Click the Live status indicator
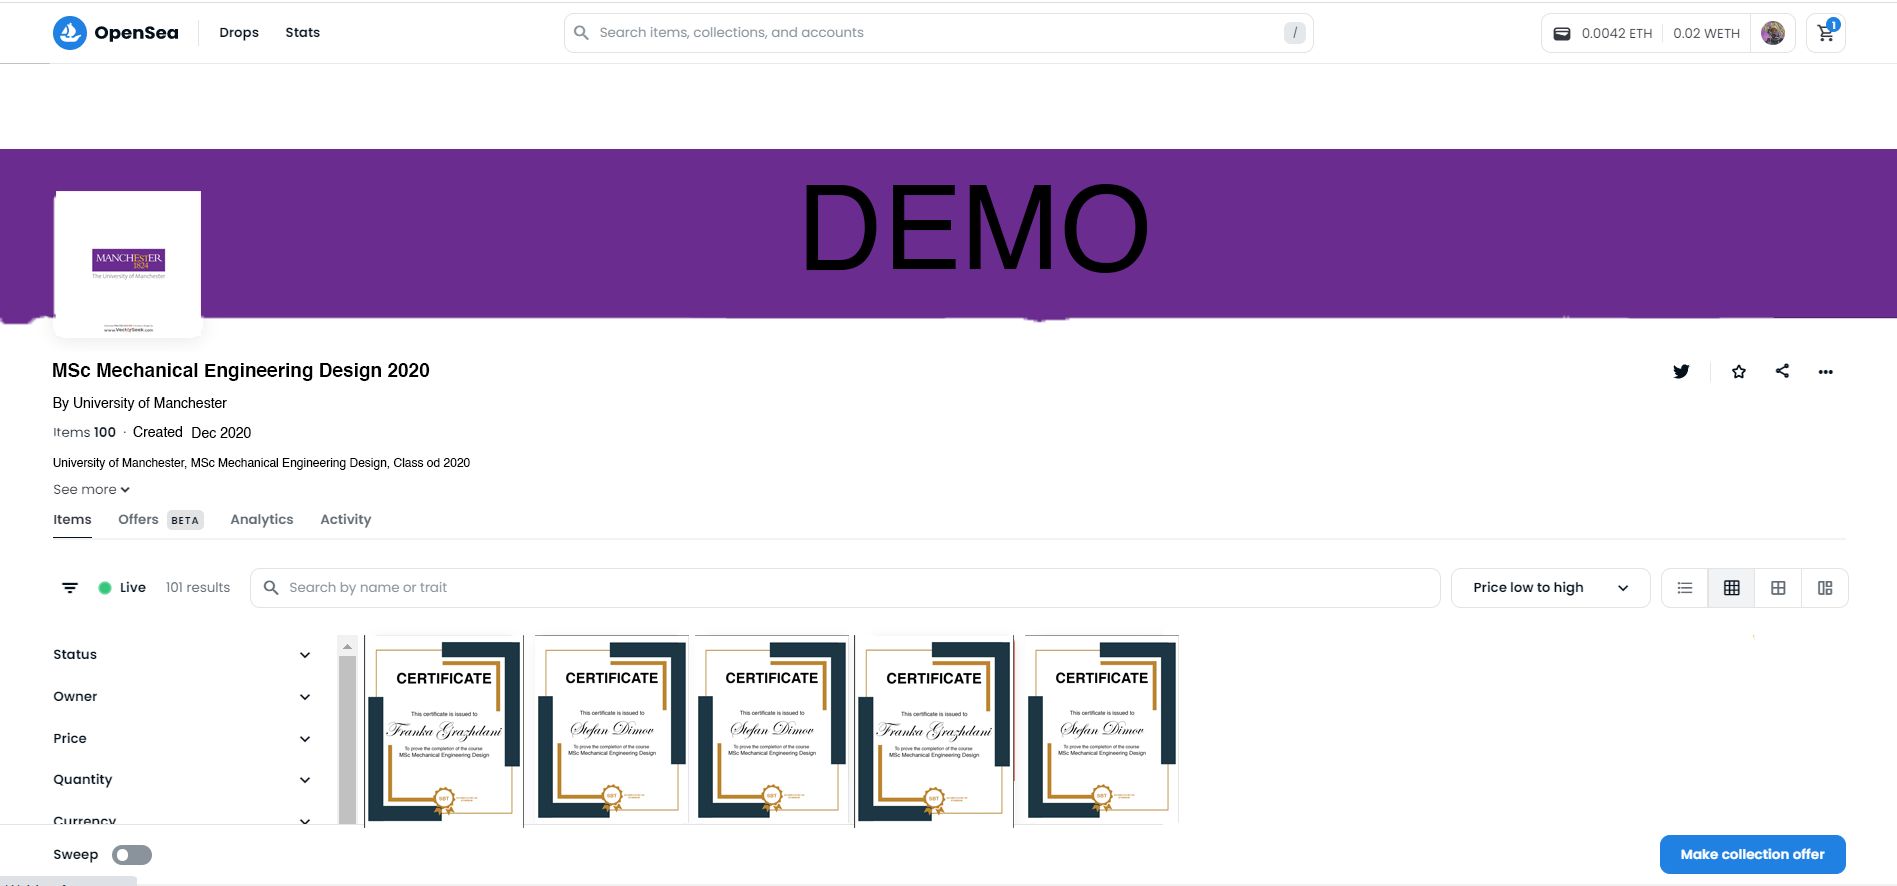Image resolution: width=1897 pixels, height=886 pixels. (122, 588)
